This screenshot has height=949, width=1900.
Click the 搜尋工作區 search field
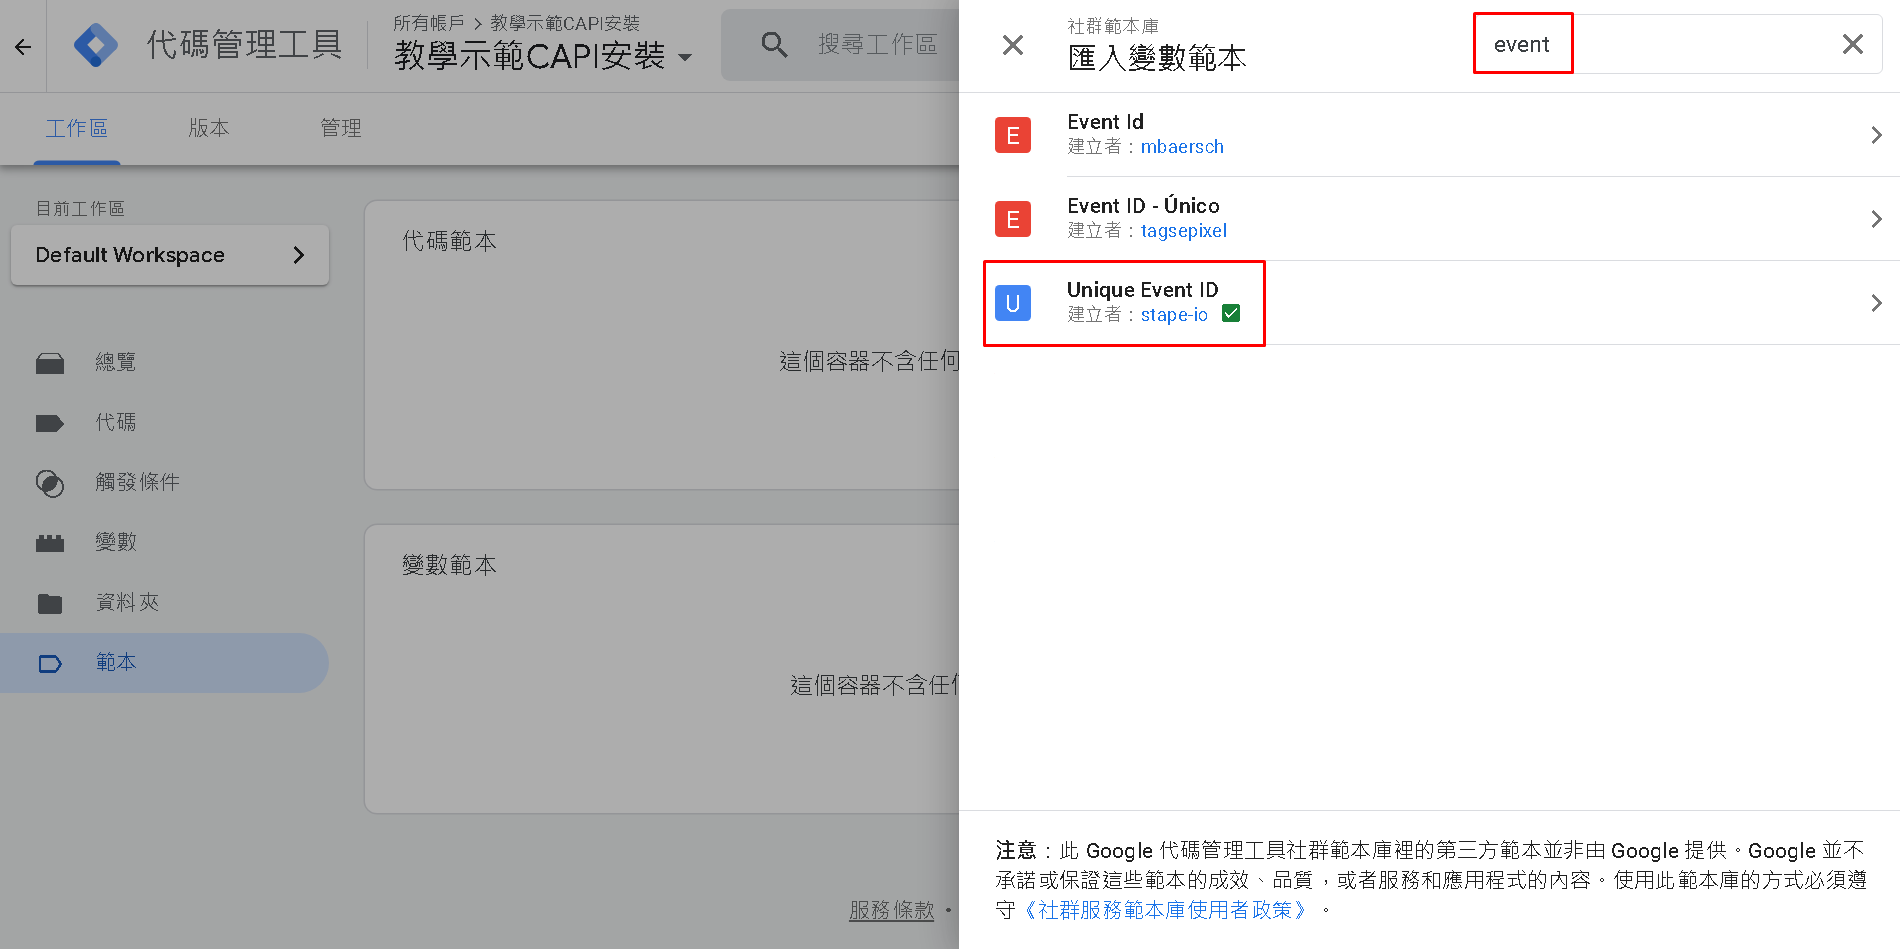(x=877, y=44)
